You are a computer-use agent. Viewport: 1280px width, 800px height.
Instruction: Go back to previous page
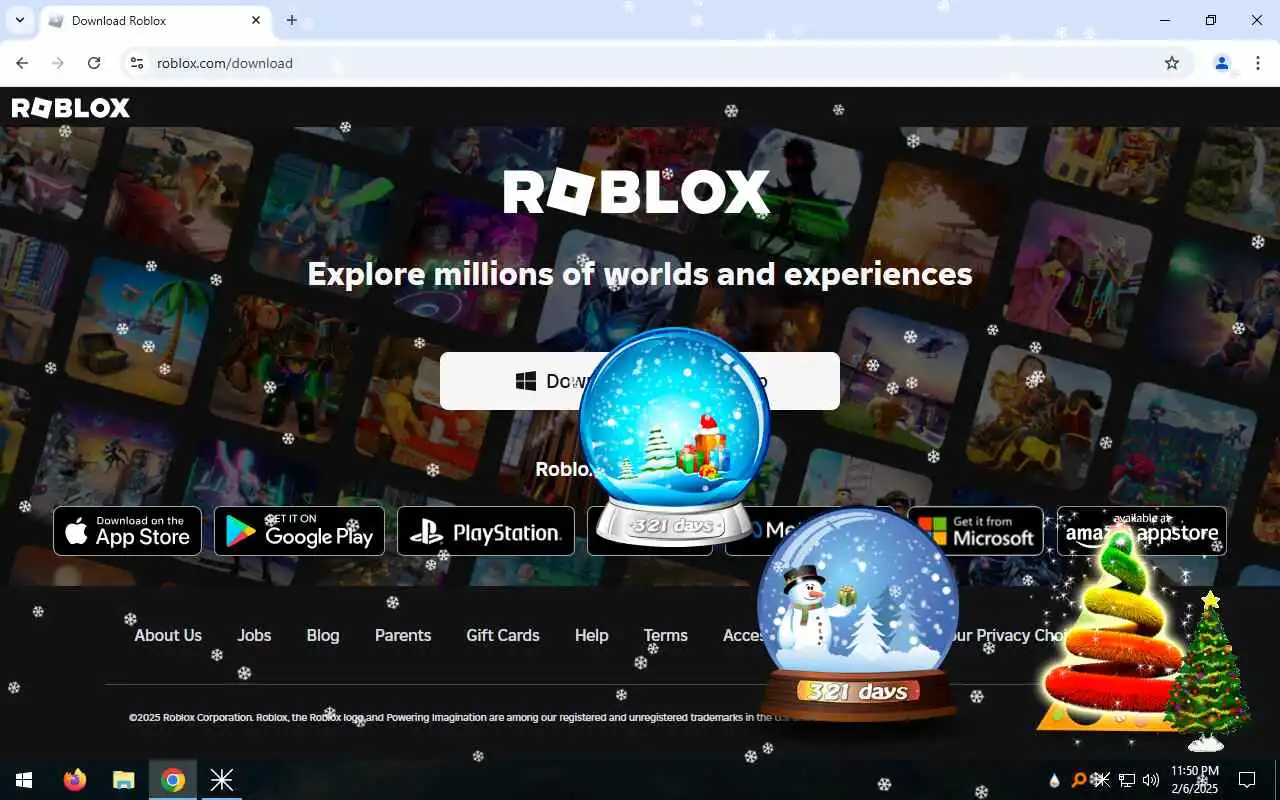(22, 63)
